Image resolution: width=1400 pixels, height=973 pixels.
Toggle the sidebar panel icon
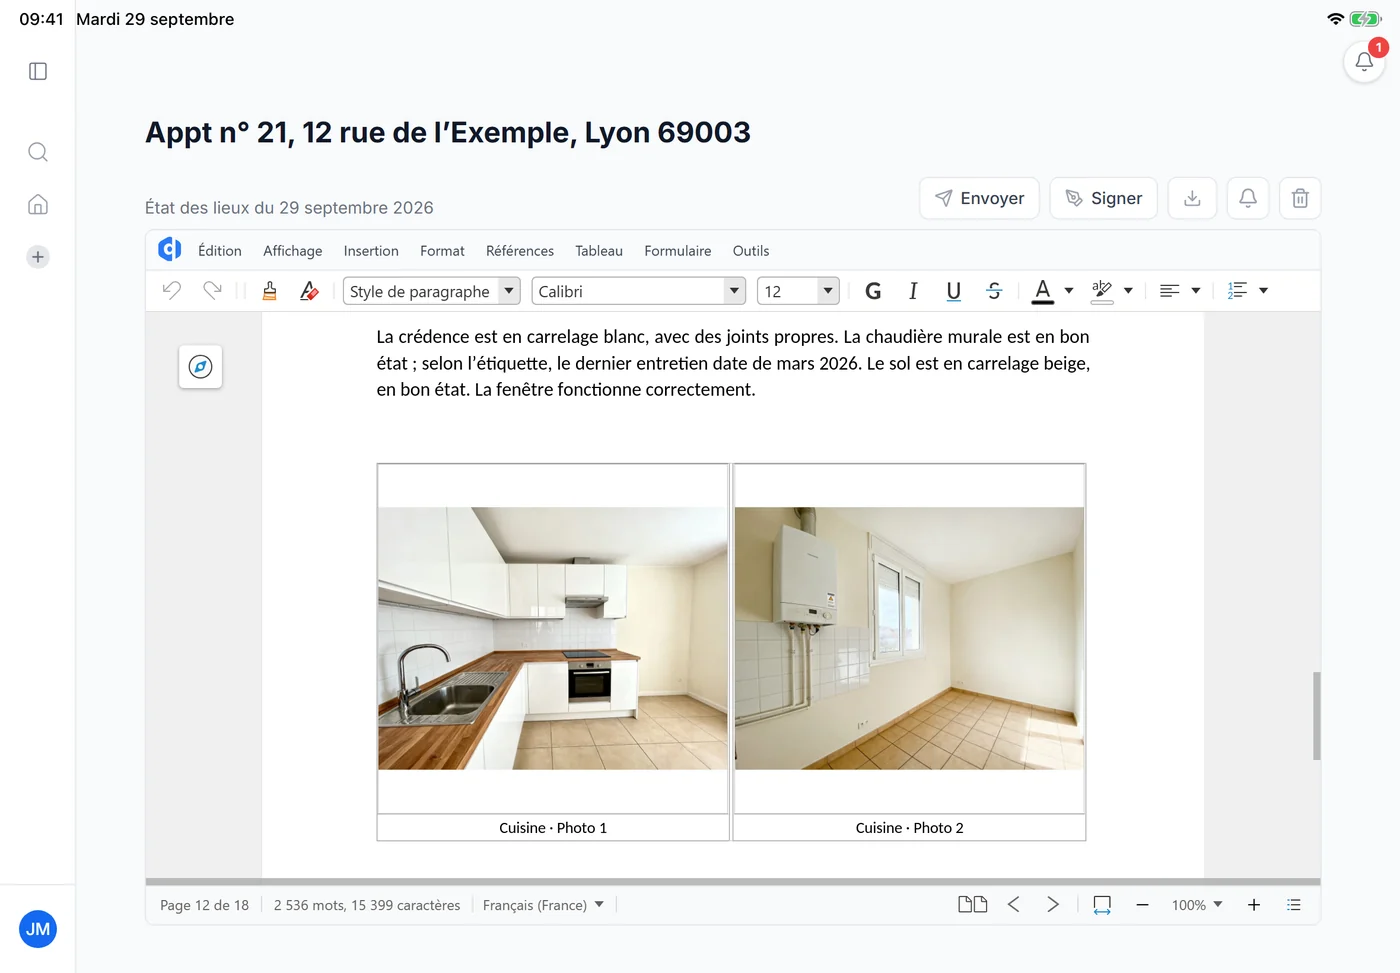coord(38,71)
